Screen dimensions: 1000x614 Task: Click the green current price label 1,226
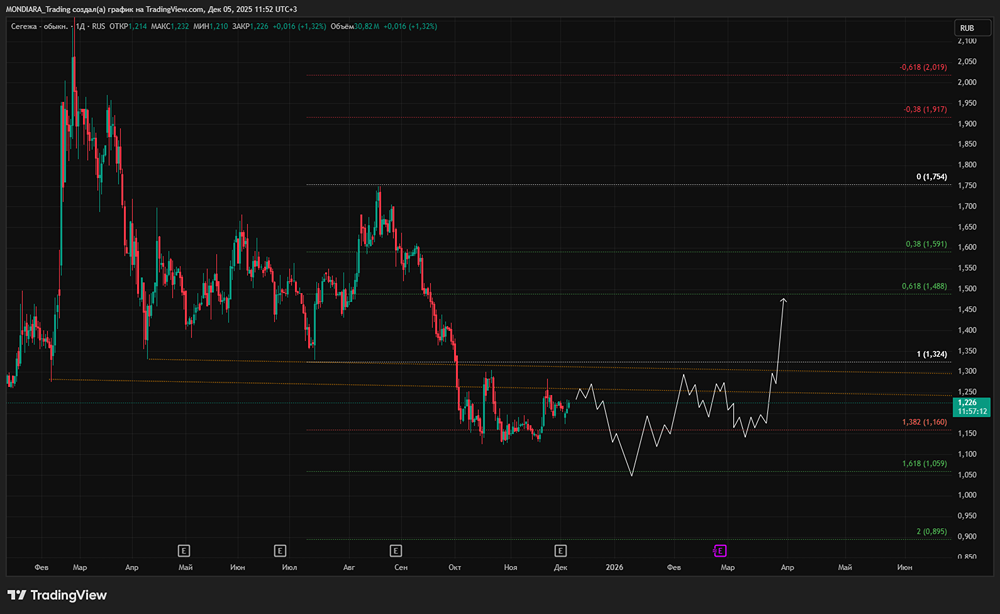966,403
